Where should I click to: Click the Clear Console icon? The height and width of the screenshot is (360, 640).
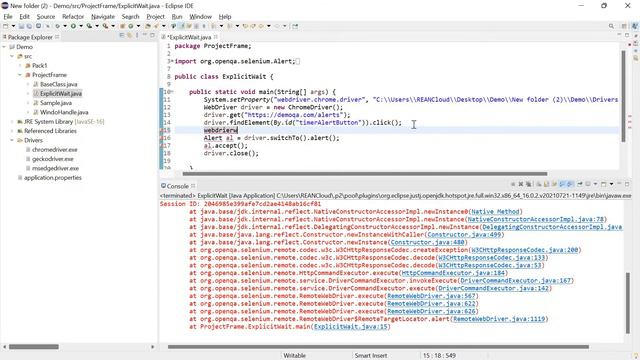point(539,184)
